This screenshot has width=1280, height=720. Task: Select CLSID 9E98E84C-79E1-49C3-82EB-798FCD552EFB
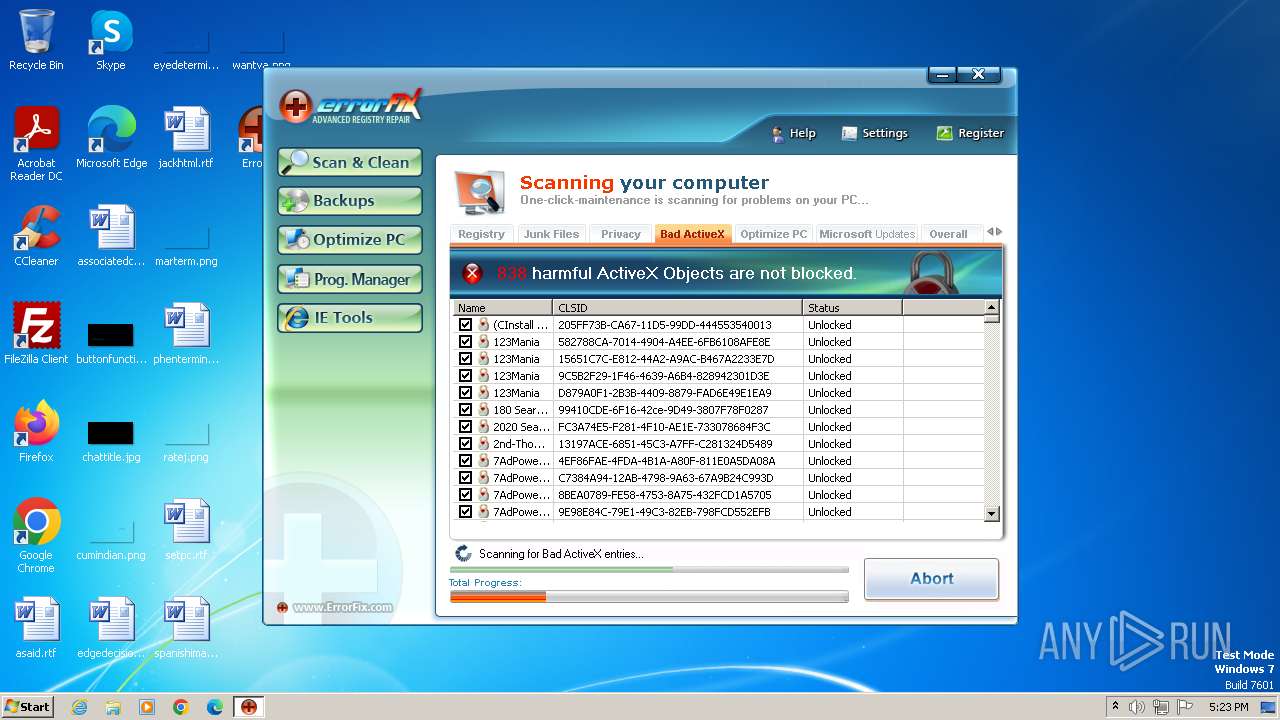[664, 512]
